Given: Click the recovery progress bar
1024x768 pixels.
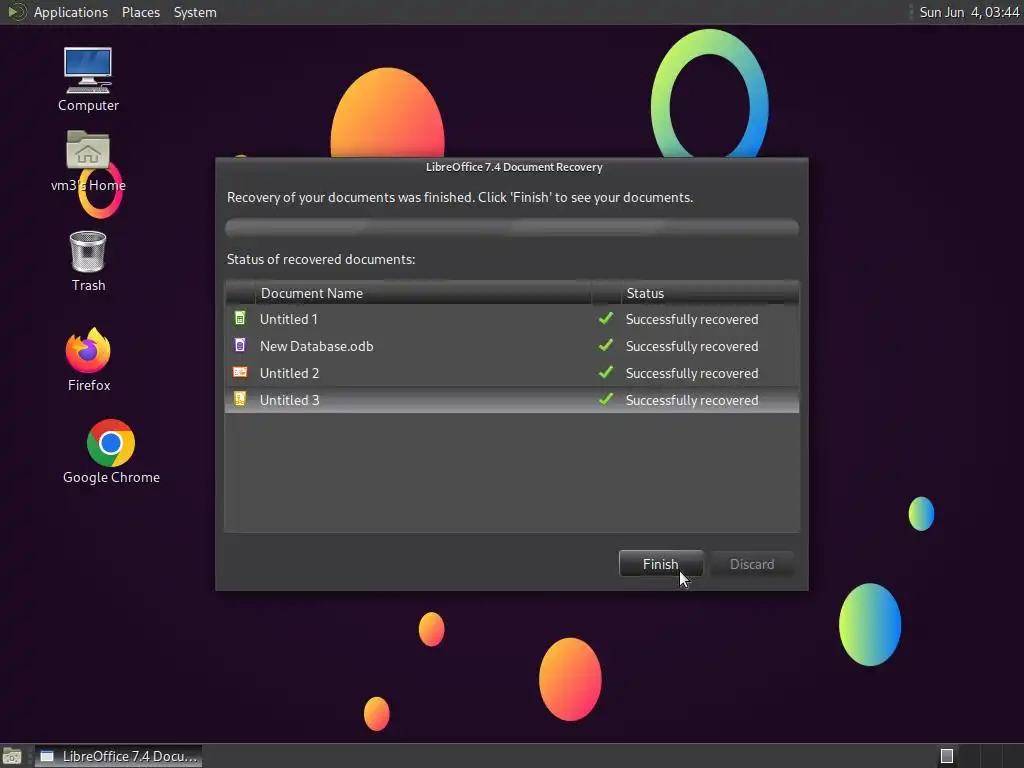Looking at the screenshot, I should click(x=512, y=227).
